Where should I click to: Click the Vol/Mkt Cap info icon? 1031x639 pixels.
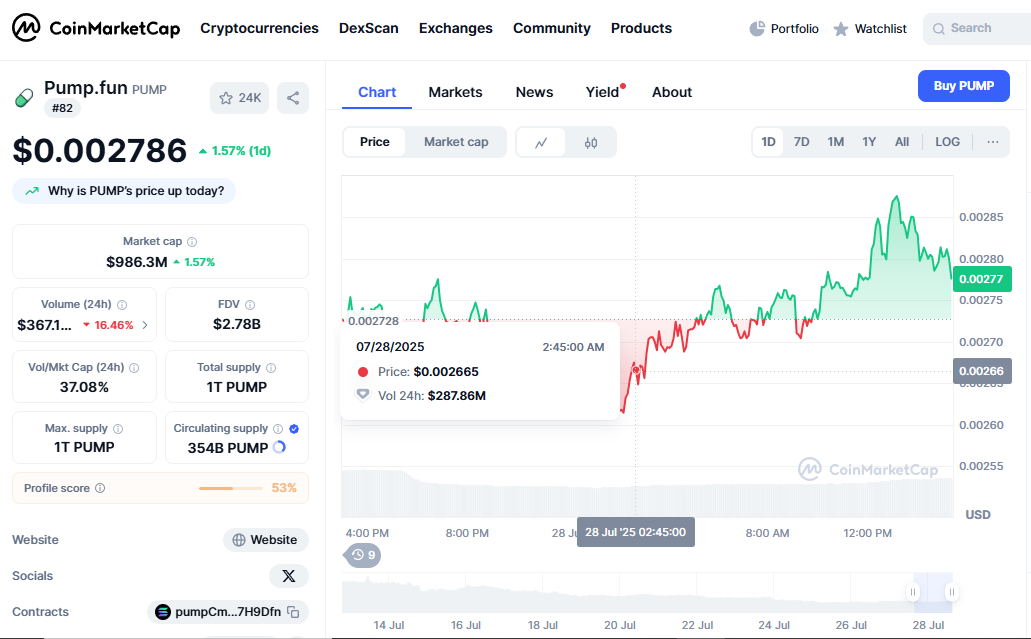point(134,367)
